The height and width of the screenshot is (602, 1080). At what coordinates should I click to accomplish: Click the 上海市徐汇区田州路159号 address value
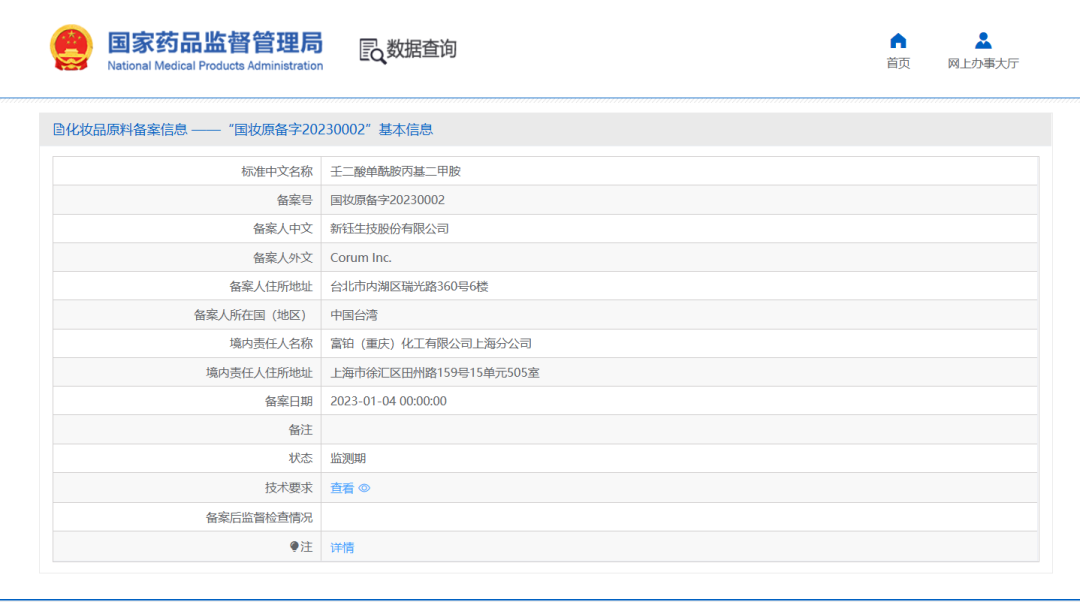(435, 373)
